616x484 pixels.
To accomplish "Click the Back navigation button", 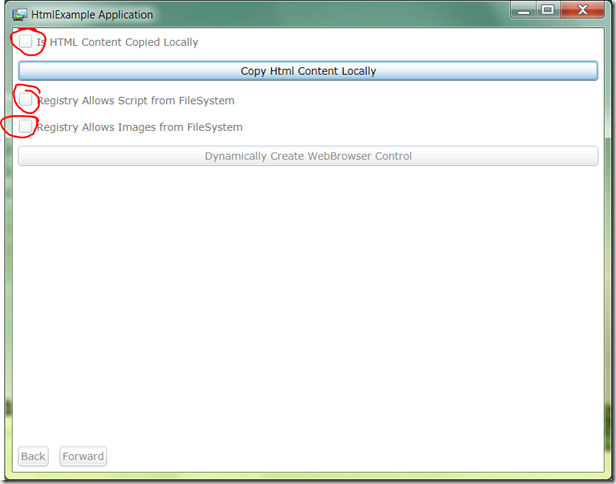I will pos(33,456).
